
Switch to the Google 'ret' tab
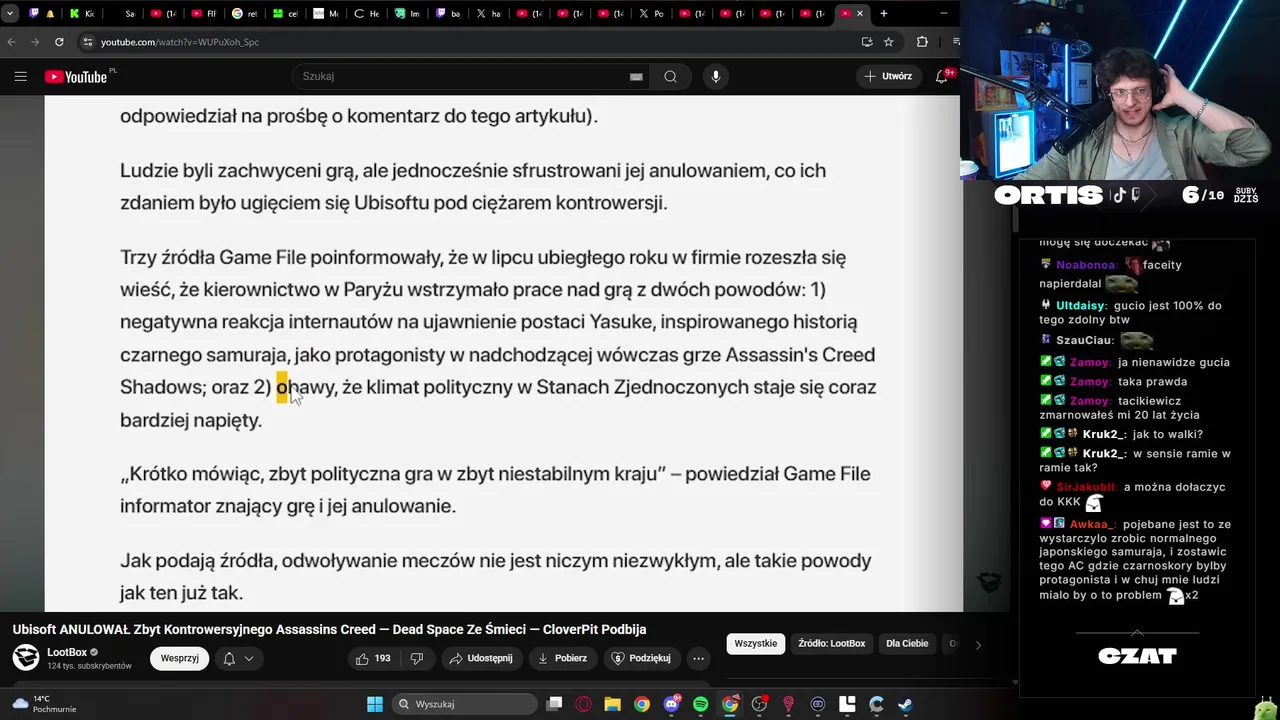tap(244, 14)
